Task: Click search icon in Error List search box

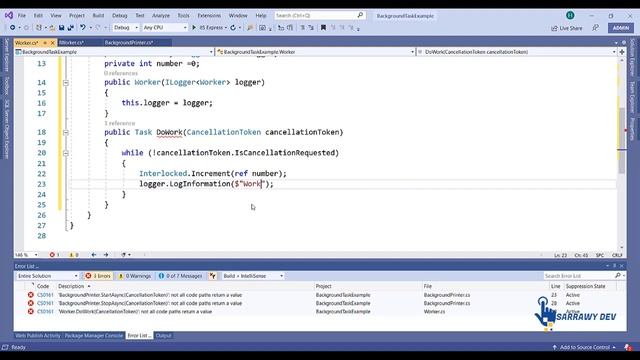Action: click(x=618, y=276)
